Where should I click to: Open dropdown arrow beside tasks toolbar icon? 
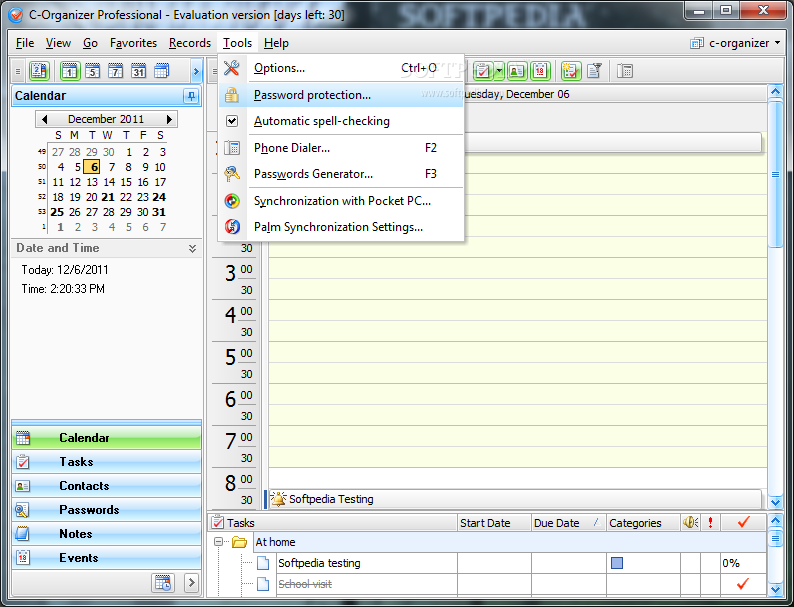pos(499,71)
